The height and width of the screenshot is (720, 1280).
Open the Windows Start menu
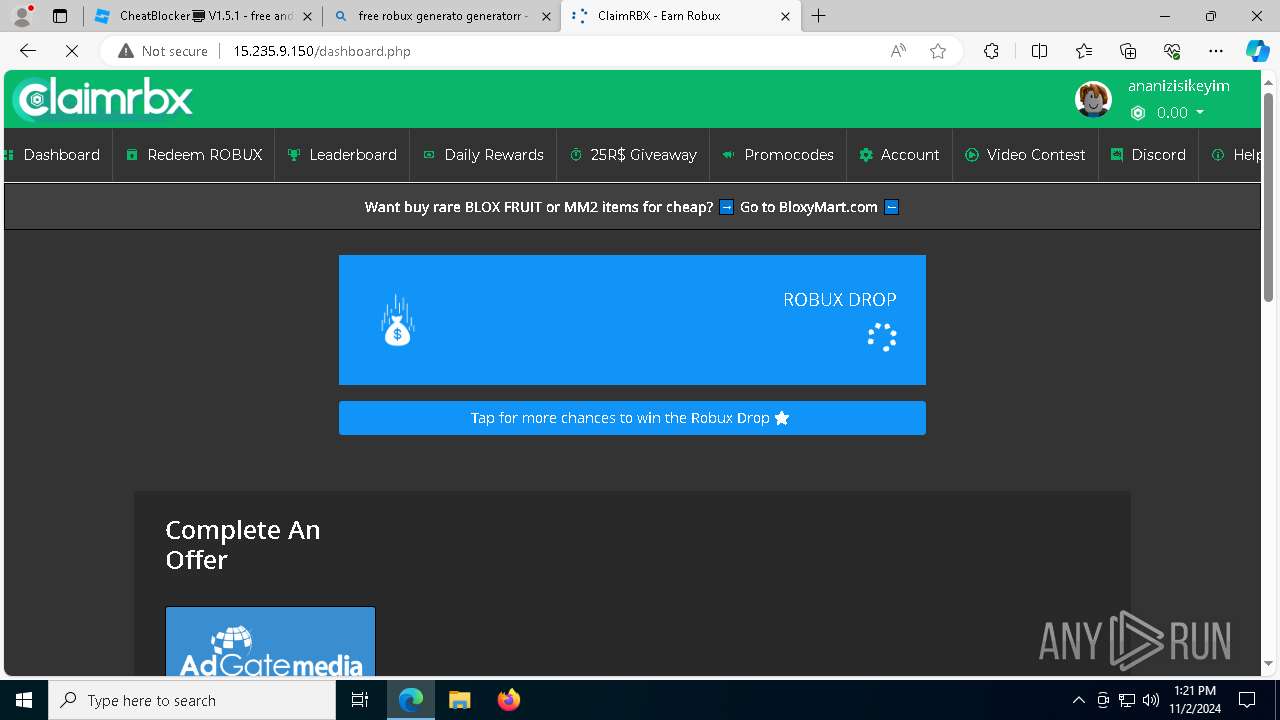[x=24, y=700]
